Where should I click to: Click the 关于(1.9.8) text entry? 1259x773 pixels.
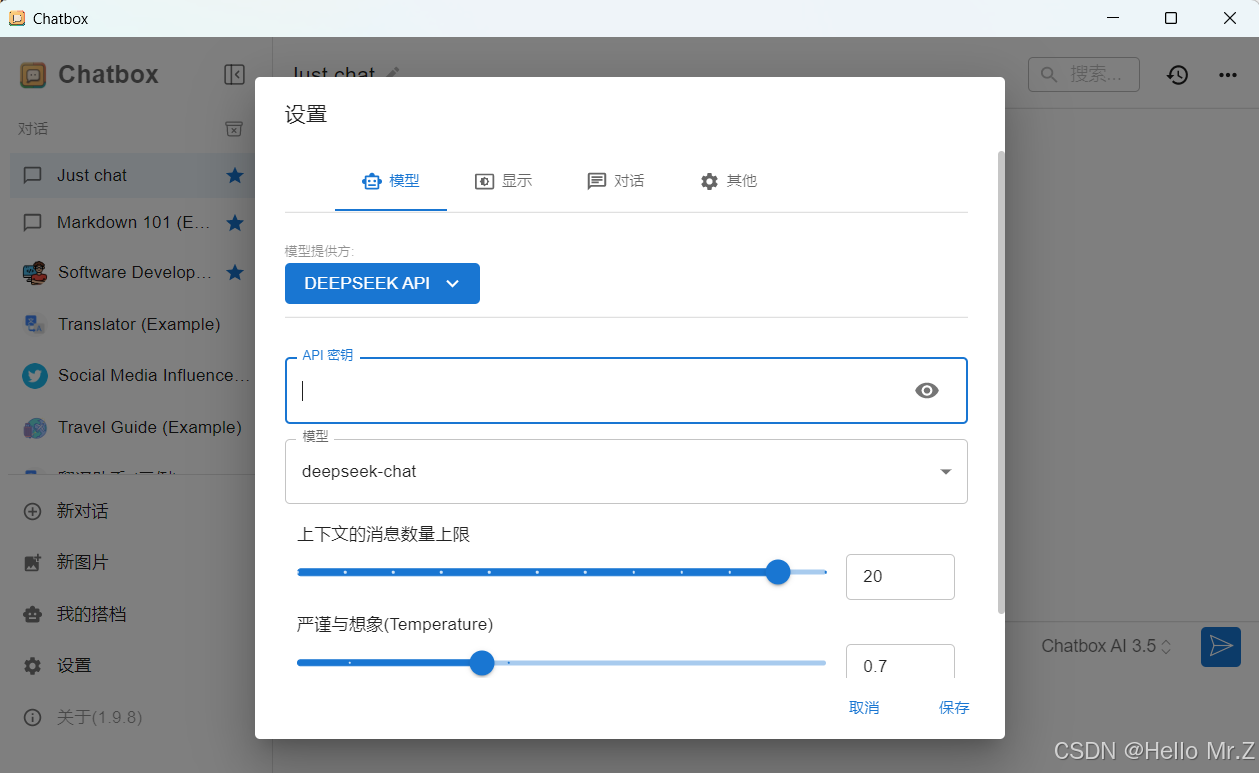[100, 717]
